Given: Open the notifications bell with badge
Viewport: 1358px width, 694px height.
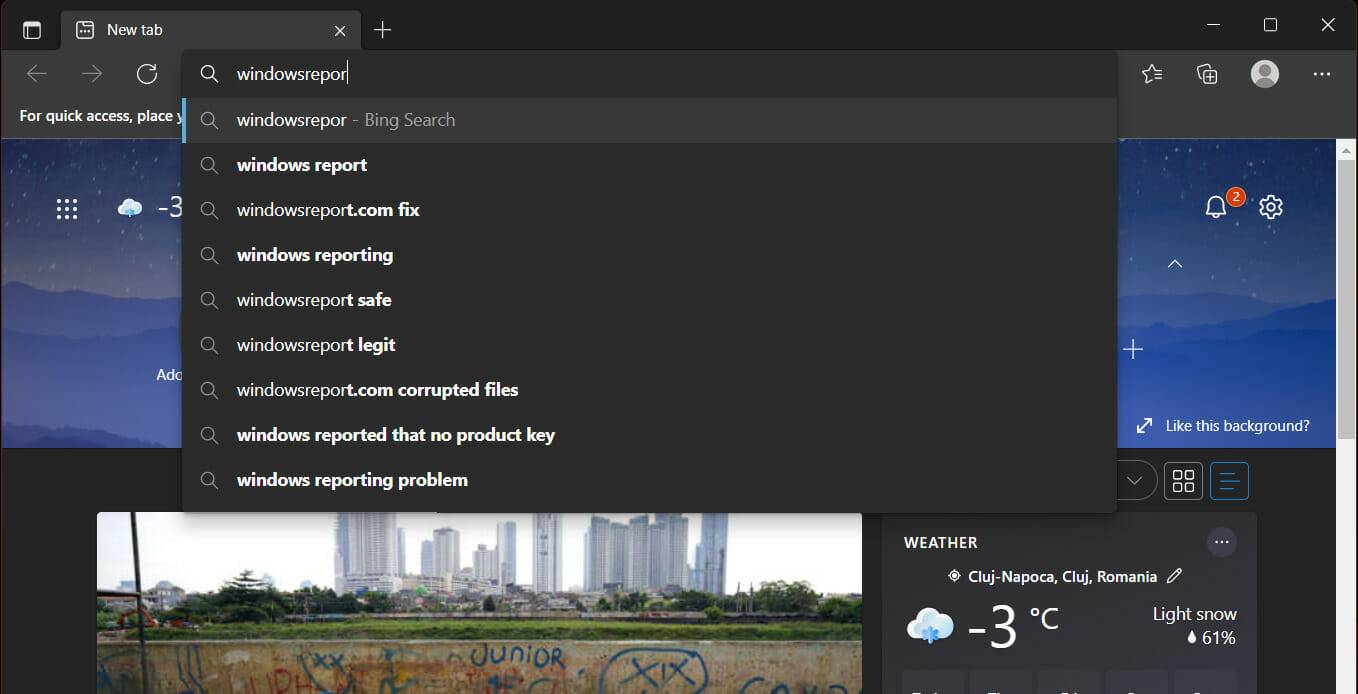Looking at the screenshot, I should pos(1216,206).
